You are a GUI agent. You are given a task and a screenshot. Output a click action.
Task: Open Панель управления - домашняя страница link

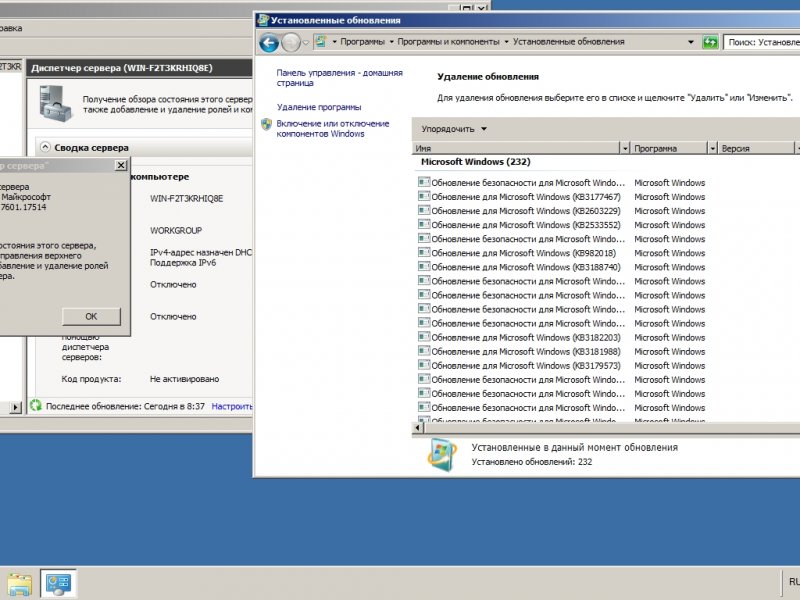tap(339, 78)
